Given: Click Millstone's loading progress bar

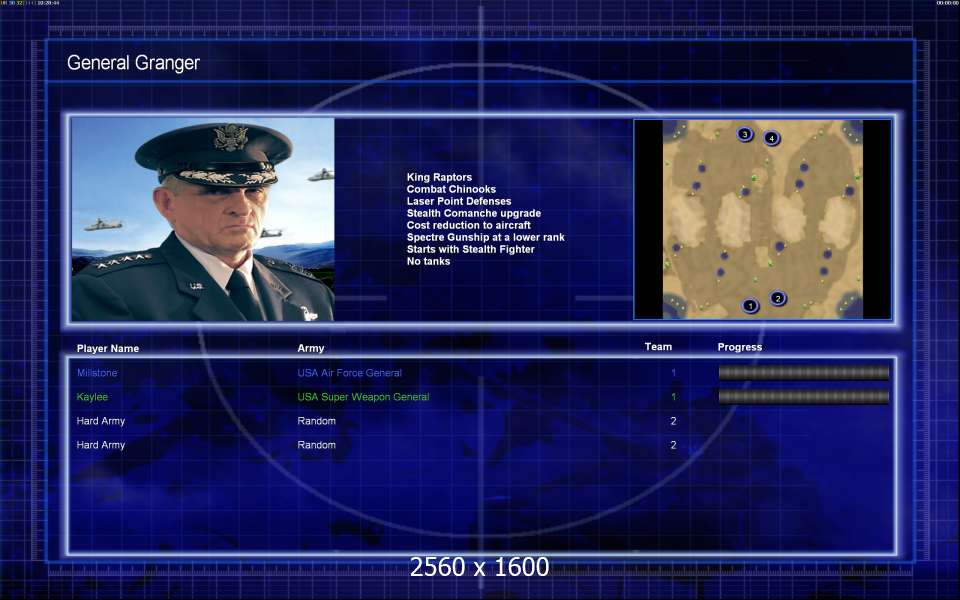Looking at the screenshot, I should pyautogui.click(x=803, y=373).
